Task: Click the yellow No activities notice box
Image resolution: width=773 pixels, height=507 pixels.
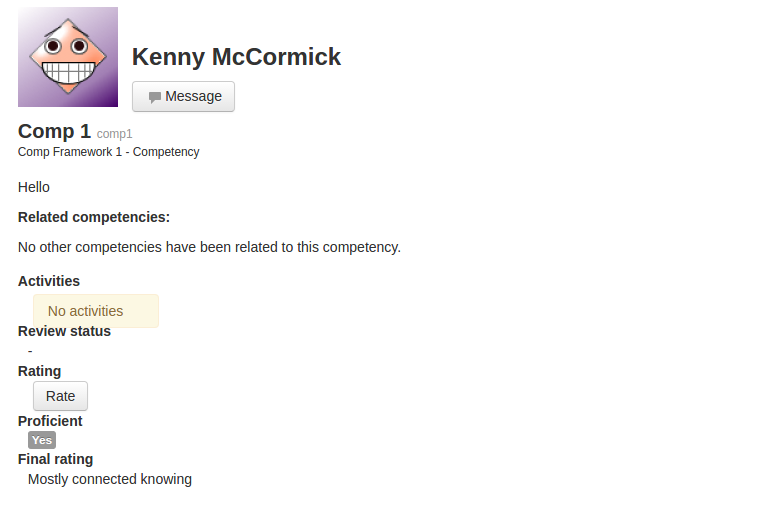Action: tap(96, 311)
